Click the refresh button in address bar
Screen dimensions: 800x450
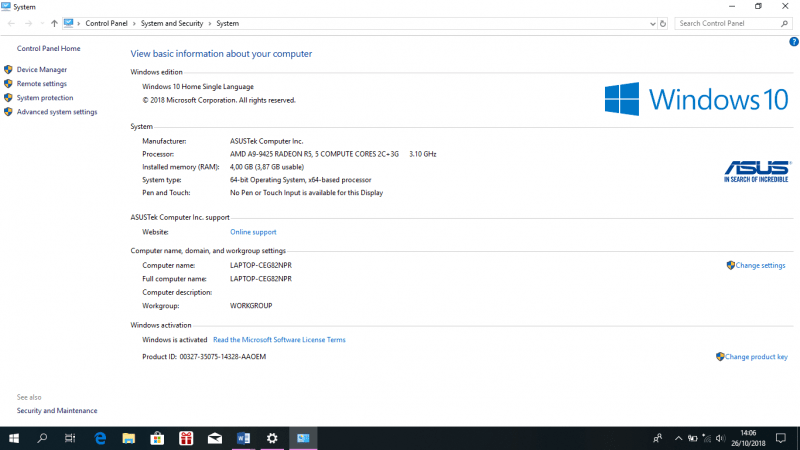(663, 23)
